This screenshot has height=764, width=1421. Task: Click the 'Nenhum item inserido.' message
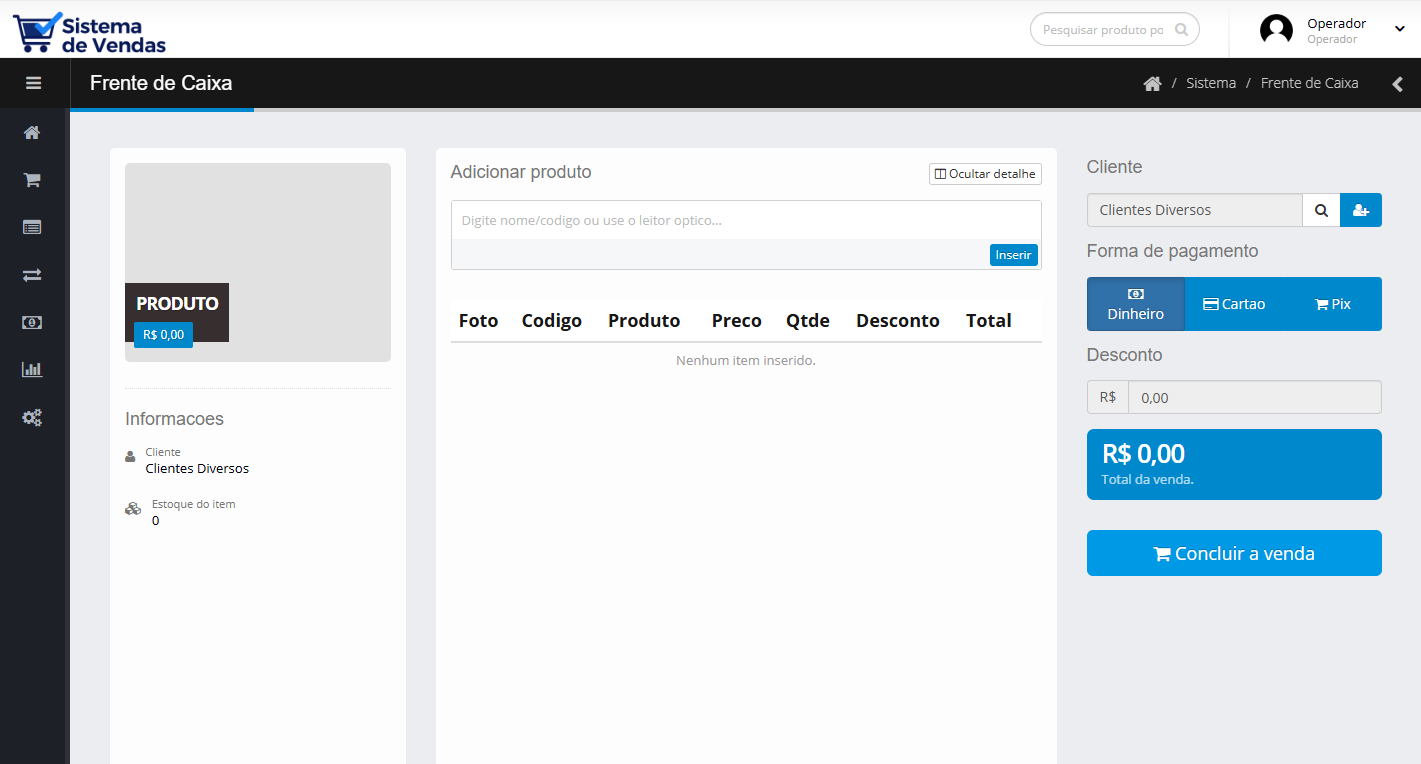pyautogui.click(x=746, y=360)
